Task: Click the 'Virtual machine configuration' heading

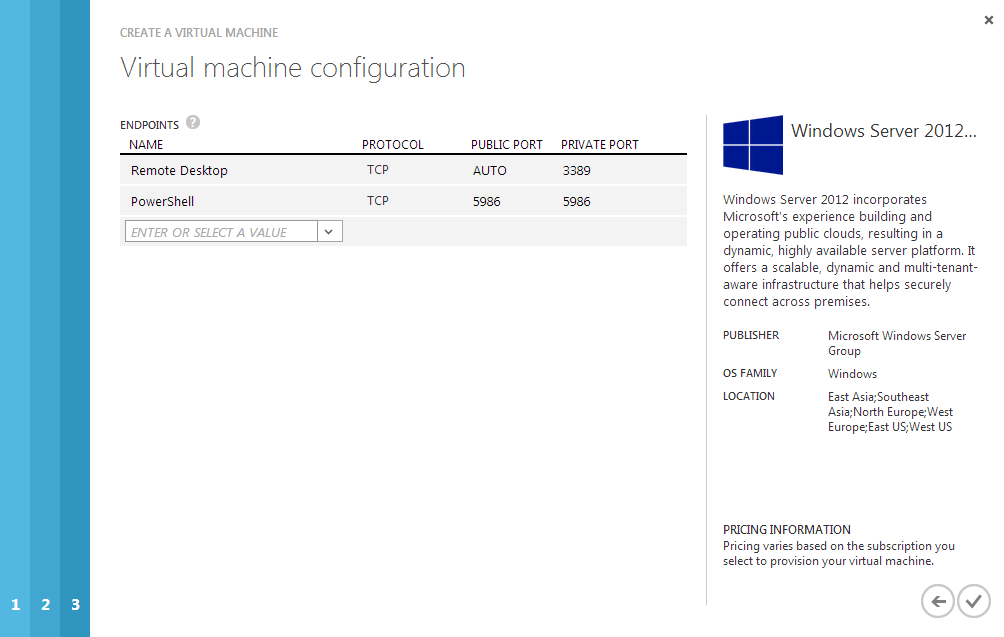Action: tap(293, 68)
